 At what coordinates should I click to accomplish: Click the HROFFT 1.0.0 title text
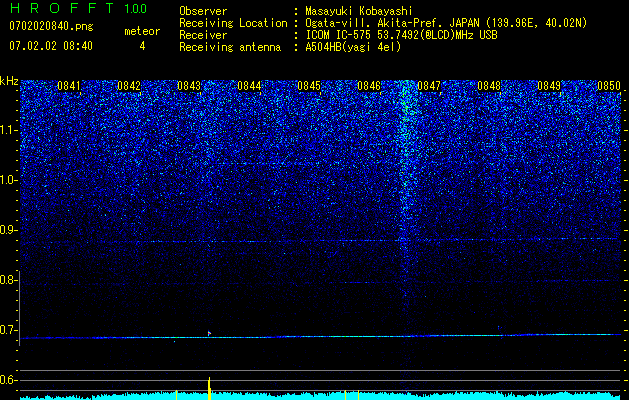pyautogui.click(x=78, y=8)
